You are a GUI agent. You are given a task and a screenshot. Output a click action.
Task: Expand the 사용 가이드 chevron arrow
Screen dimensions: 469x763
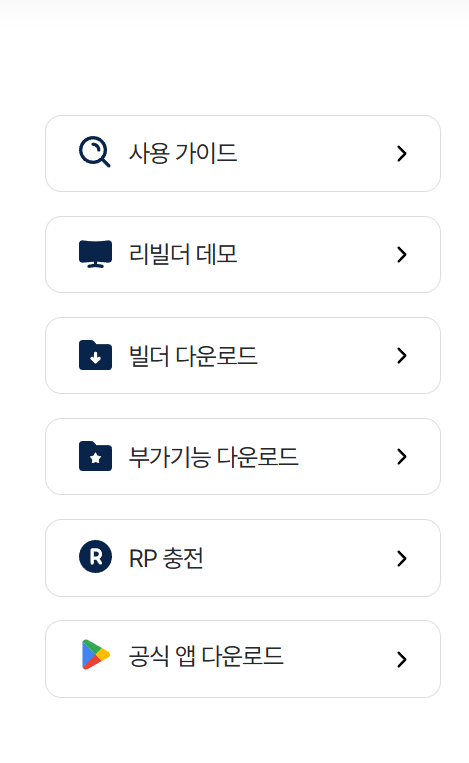402,153
